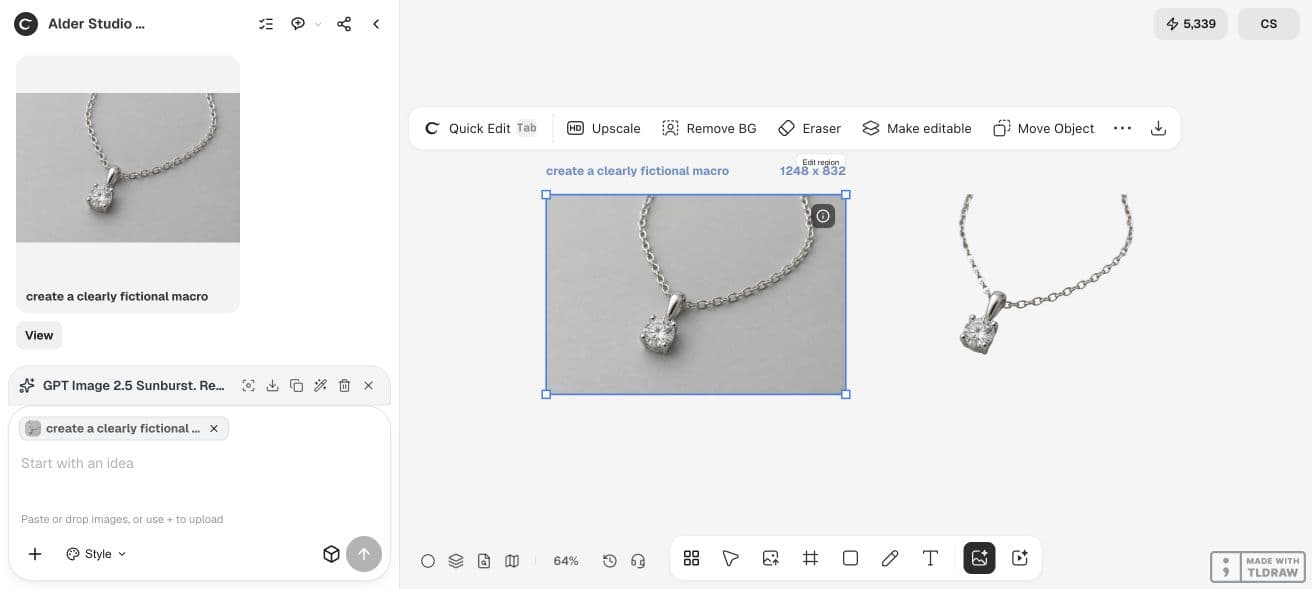Open the Style dropdown

96,554
